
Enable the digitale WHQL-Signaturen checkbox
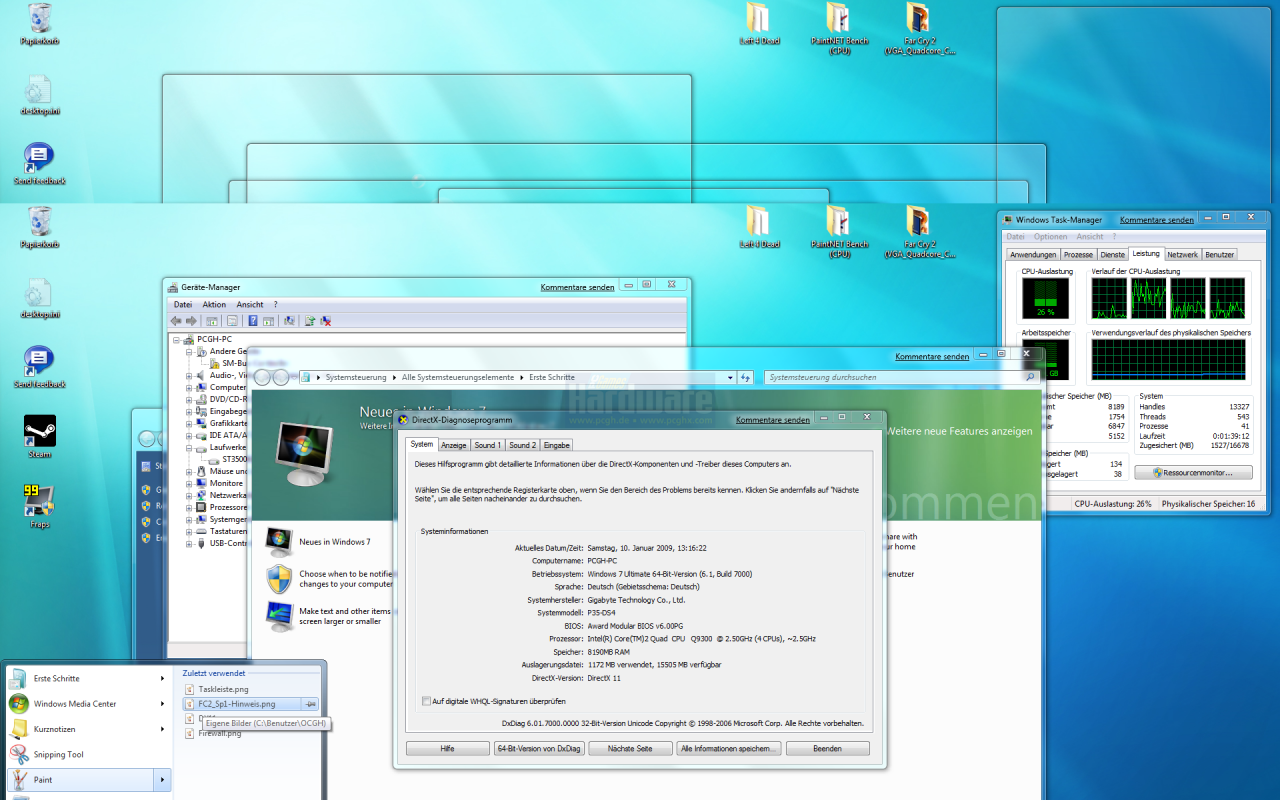[426, 701]
